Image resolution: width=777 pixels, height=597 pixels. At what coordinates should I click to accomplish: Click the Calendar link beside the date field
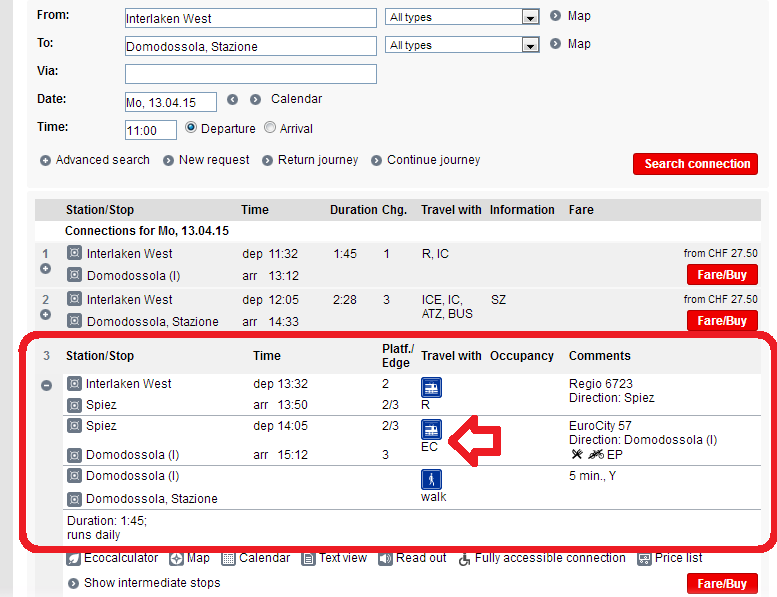coord(296,99)
